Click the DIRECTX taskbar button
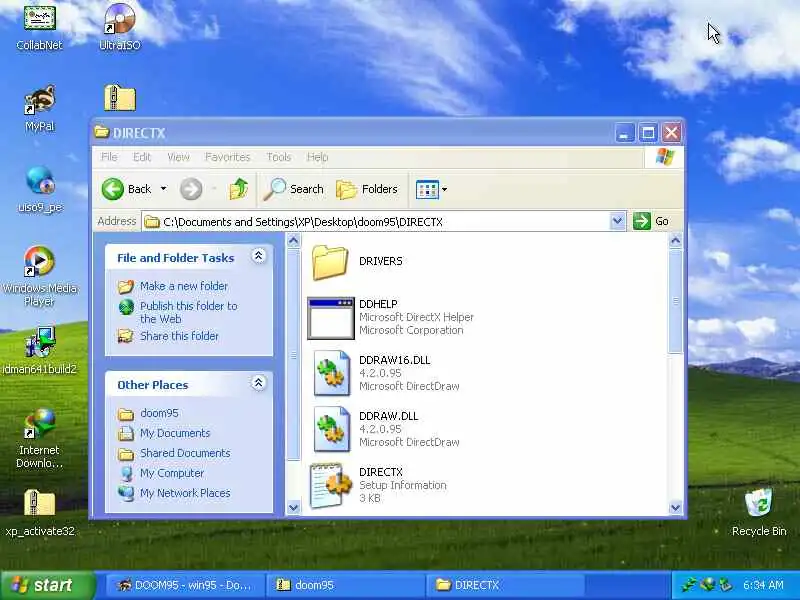This screenshot has height=600, width=800. point(506,585)
